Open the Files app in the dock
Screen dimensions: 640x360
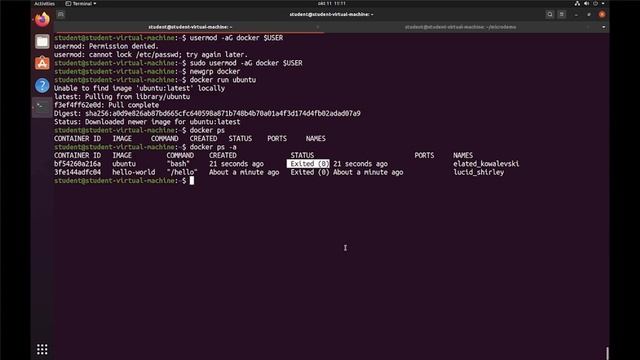(x=42, y=41)
